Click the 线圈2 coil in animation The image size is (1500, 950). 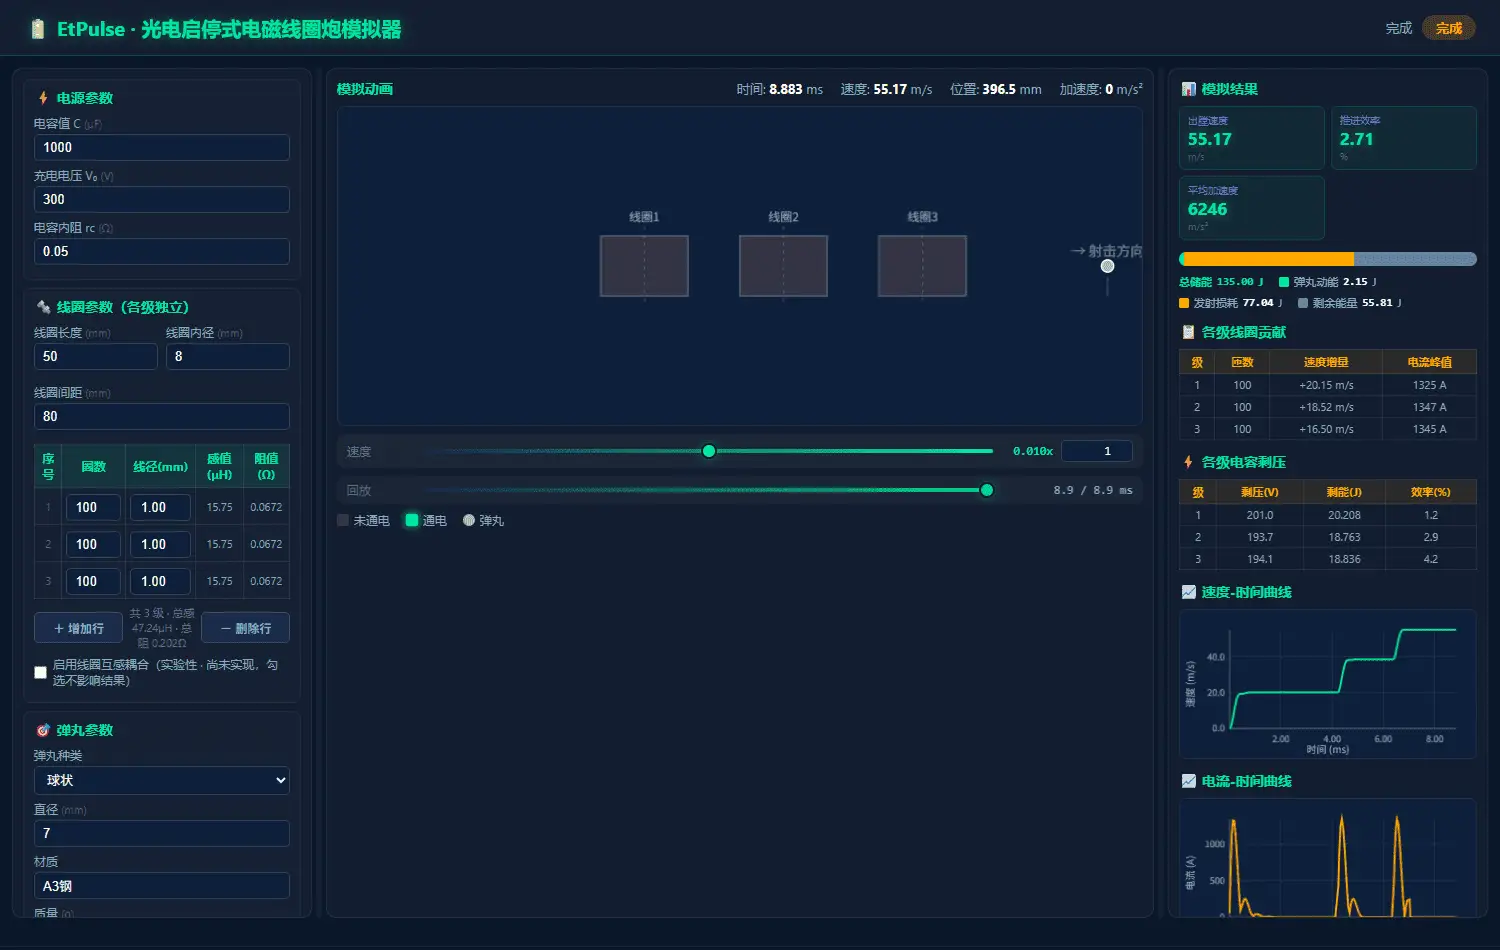tap(783, 266)
